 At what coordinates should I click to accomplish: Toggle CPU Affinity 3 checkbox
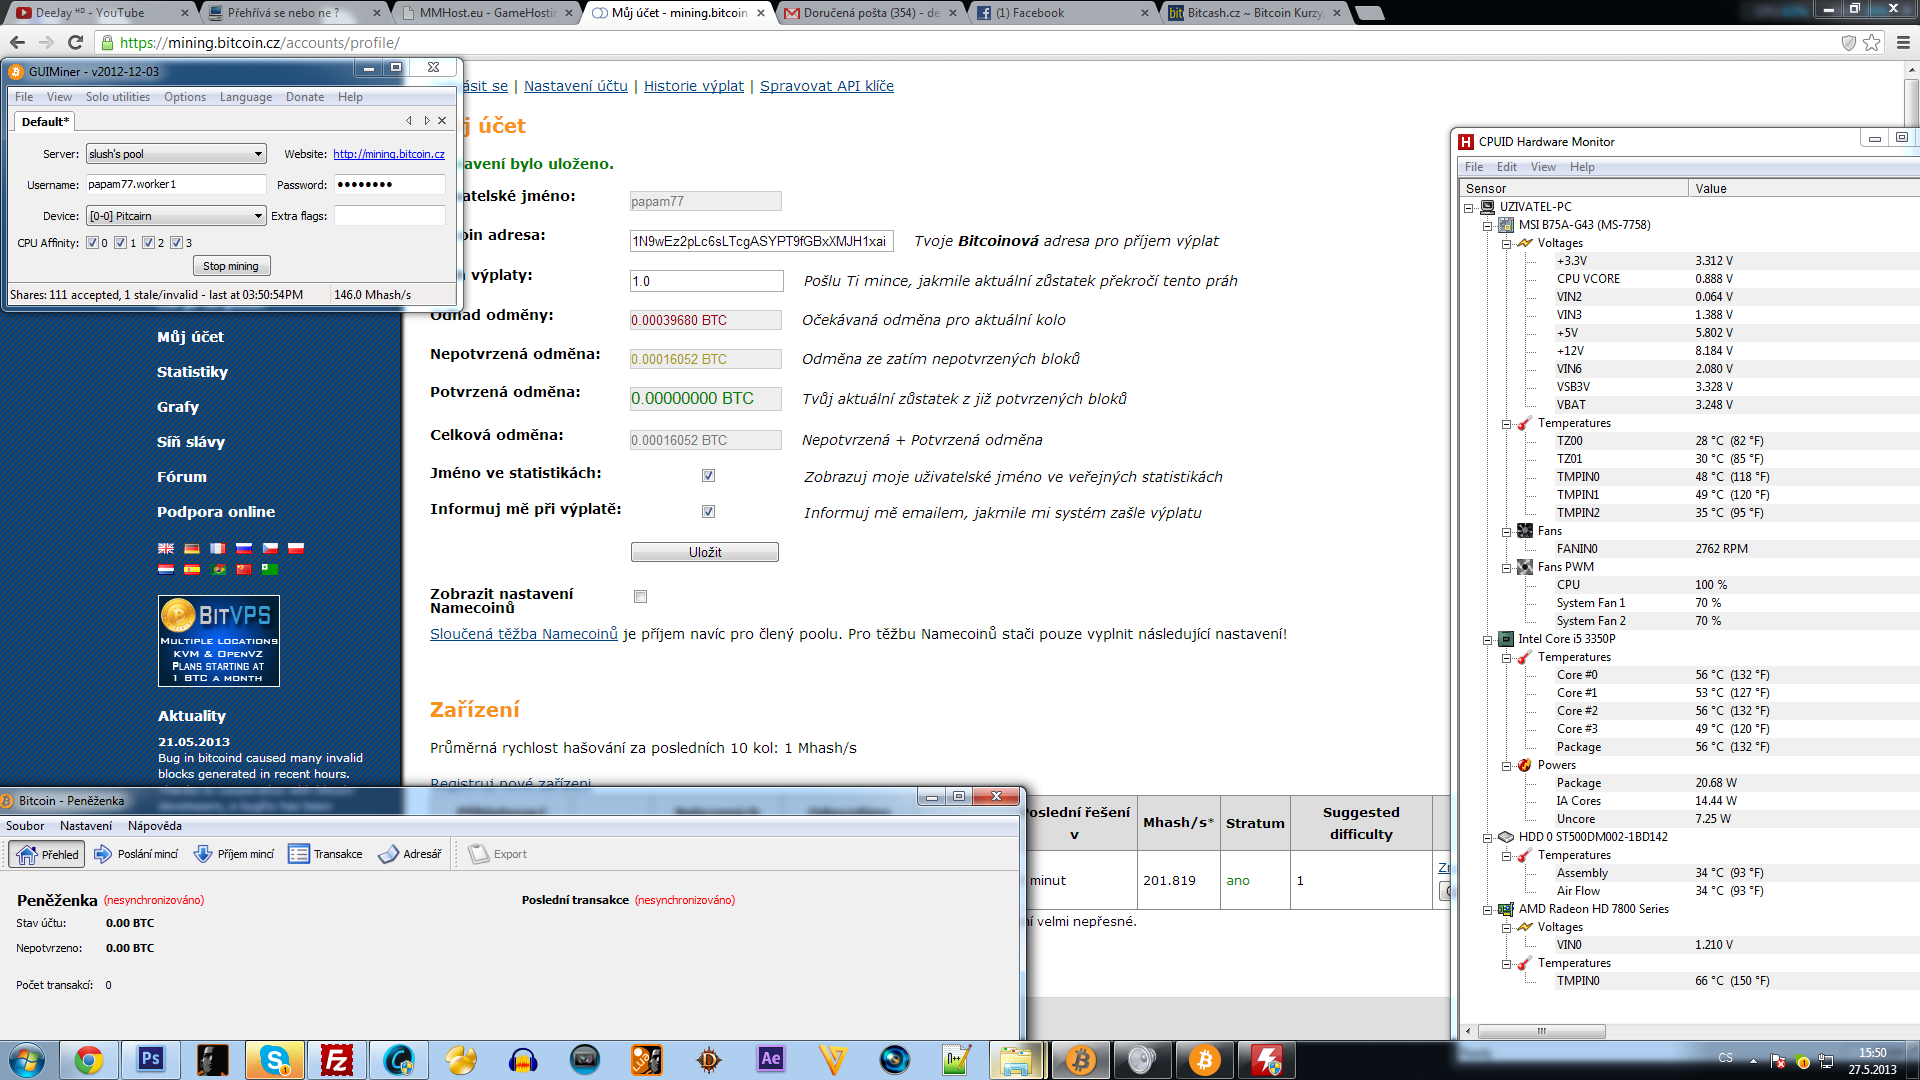176,243
